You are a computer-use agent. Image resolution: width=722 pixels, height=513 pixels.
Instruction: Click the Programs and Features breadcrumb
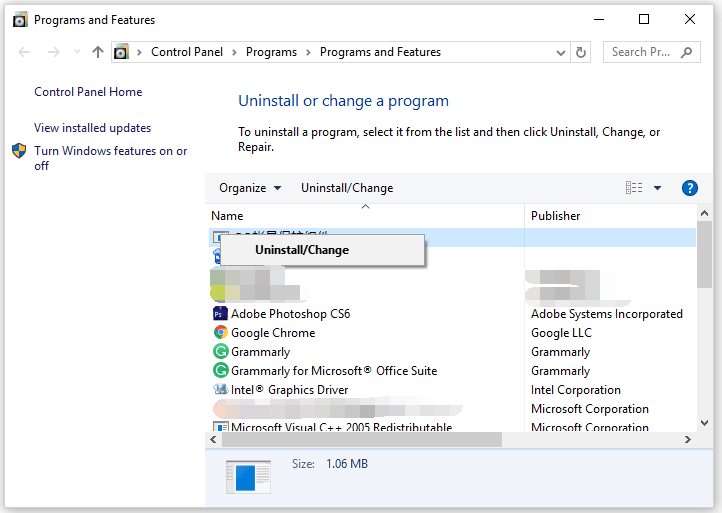pos(380,52)
